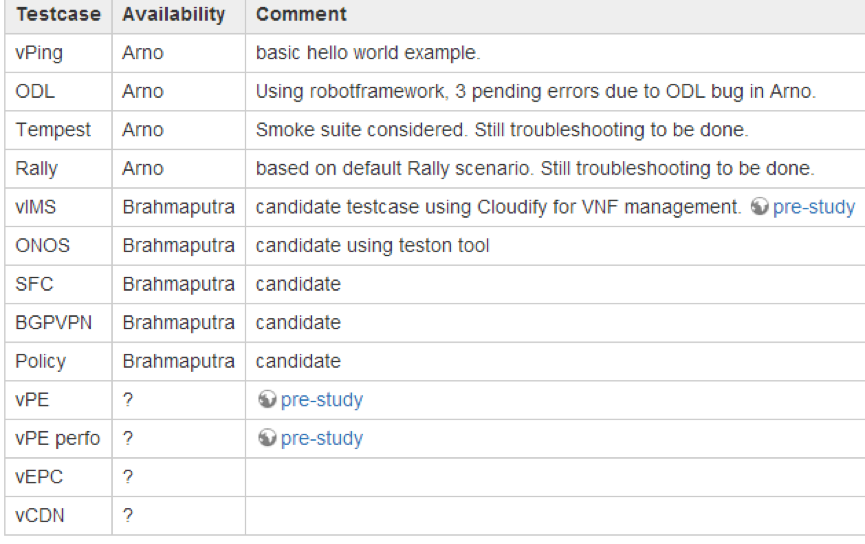Image resolution: width=865 pixels, height=544 pixels.
Task: Select the ONOS testcase cell
Action: pyautogui.click(x=58, y=246)
